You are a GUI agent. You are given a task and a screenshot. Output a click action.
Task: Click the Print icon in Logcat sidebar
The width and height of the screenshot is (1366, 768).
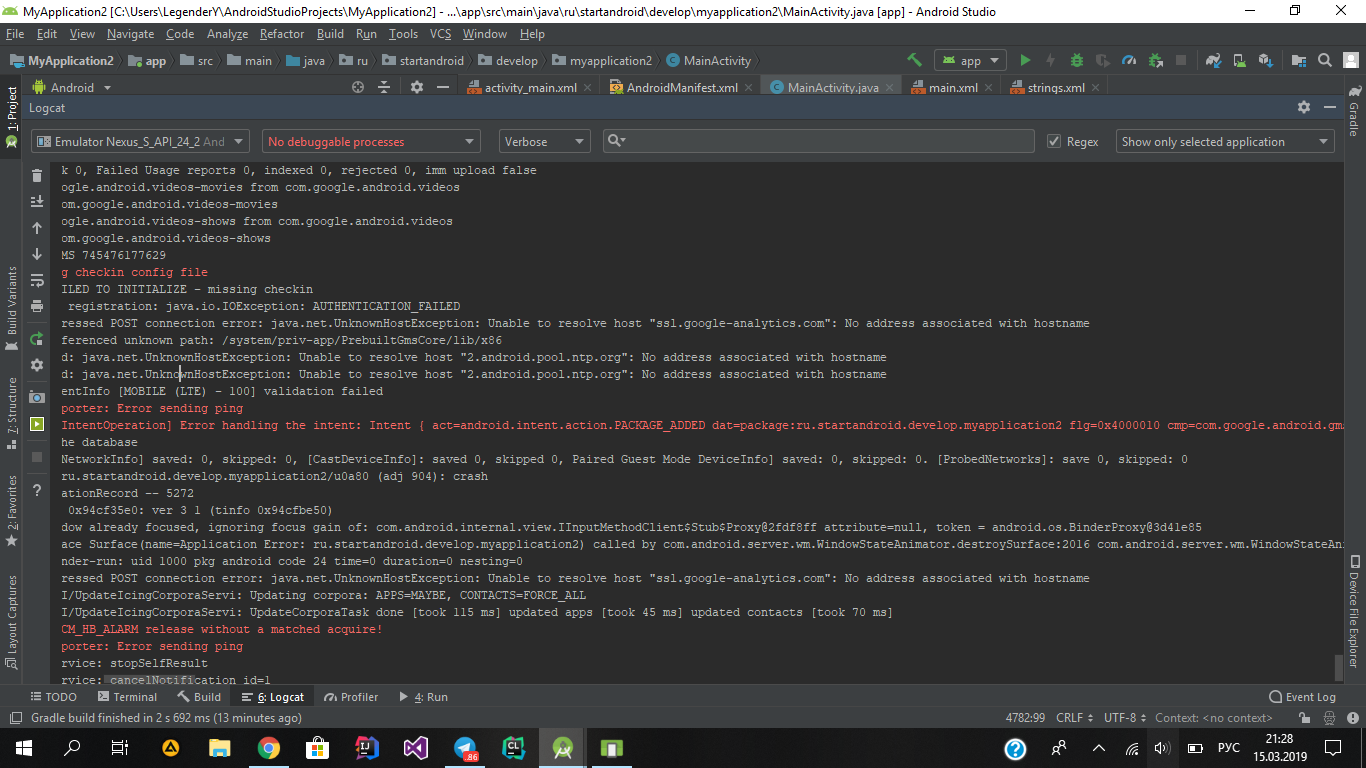[37, 306]
